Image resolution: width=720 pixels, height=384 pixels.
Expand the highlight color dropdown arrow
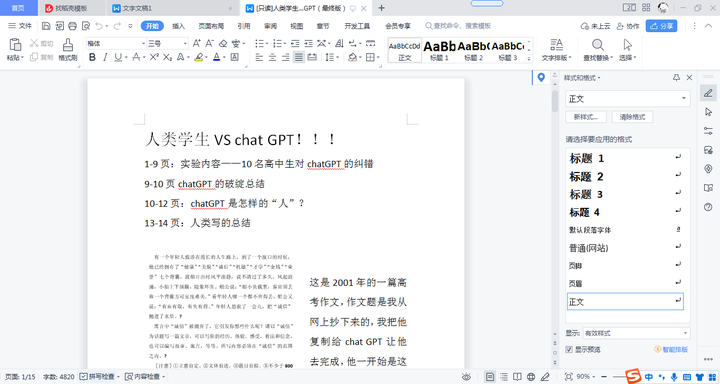206,57
